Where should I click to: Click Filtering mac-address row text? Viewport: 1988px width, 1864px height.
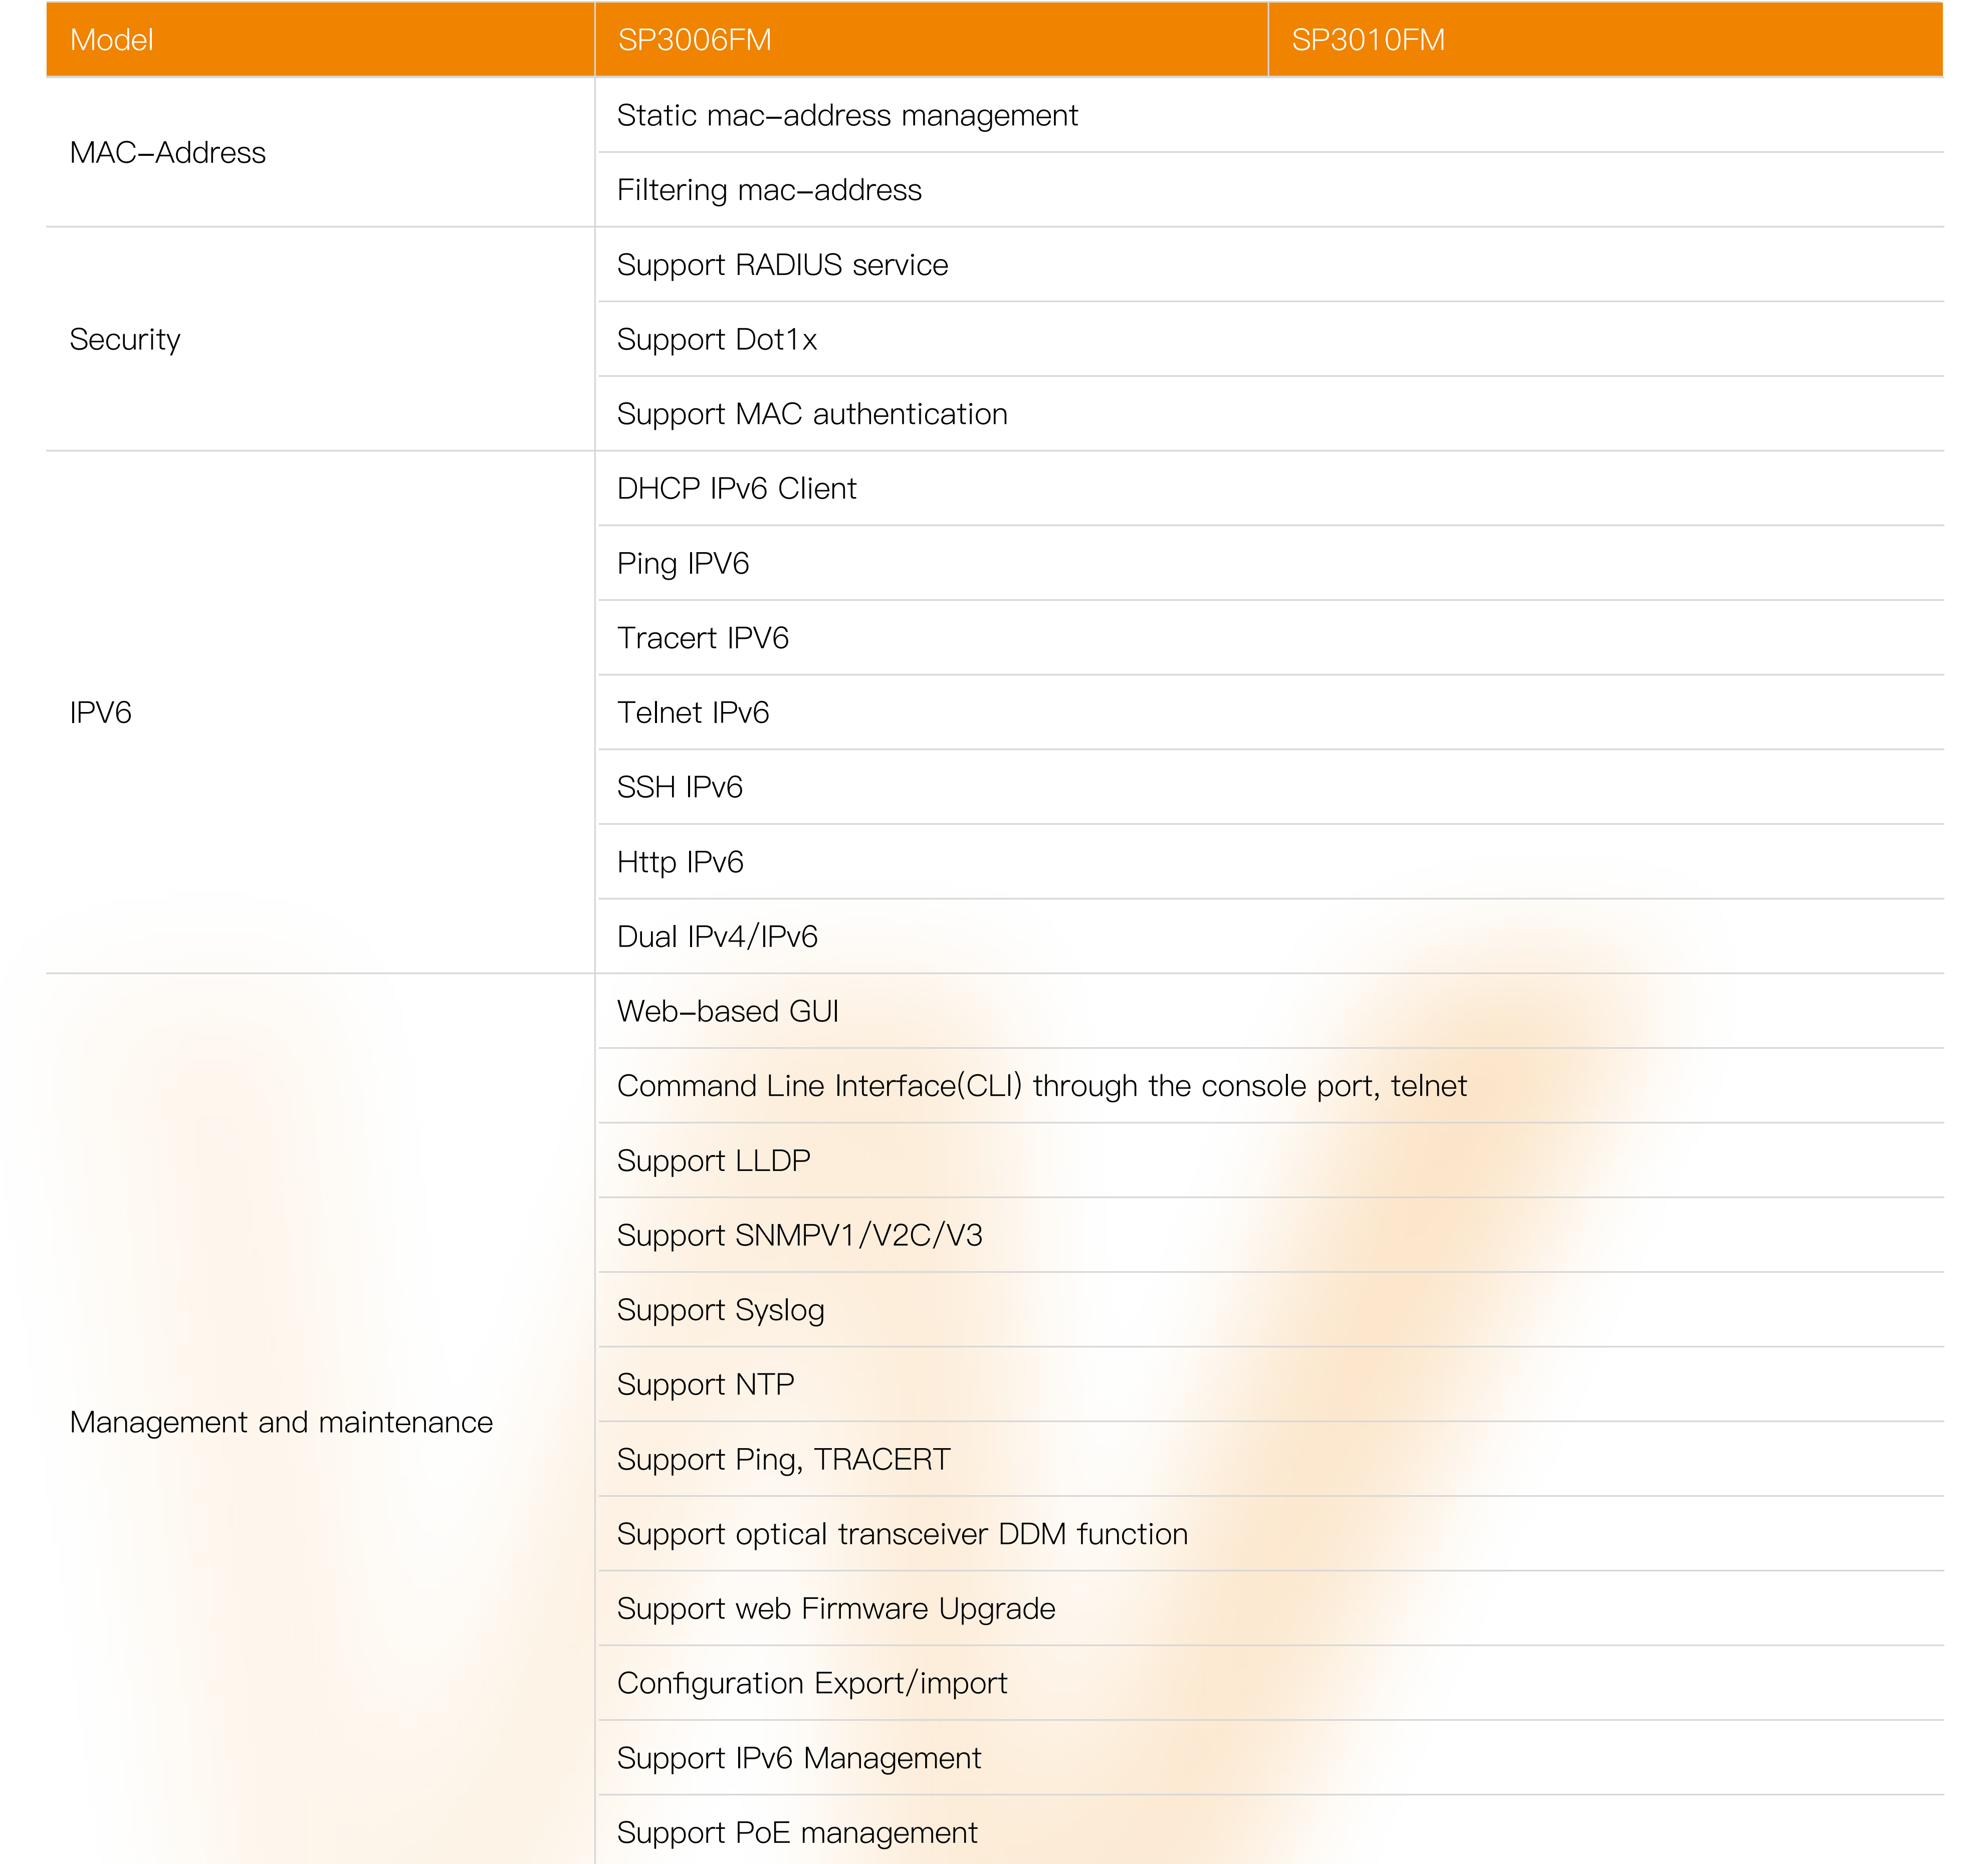(x=769, y=190)
